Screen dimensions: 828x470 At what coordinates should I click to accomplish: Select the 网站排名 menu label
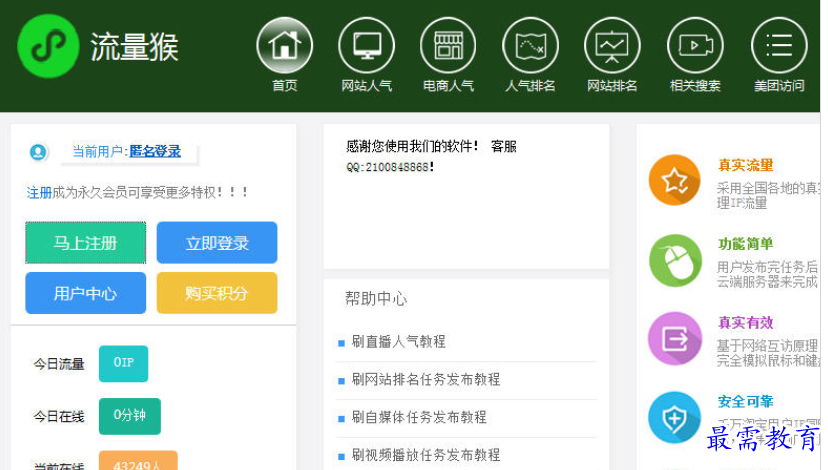coord(613,86)
